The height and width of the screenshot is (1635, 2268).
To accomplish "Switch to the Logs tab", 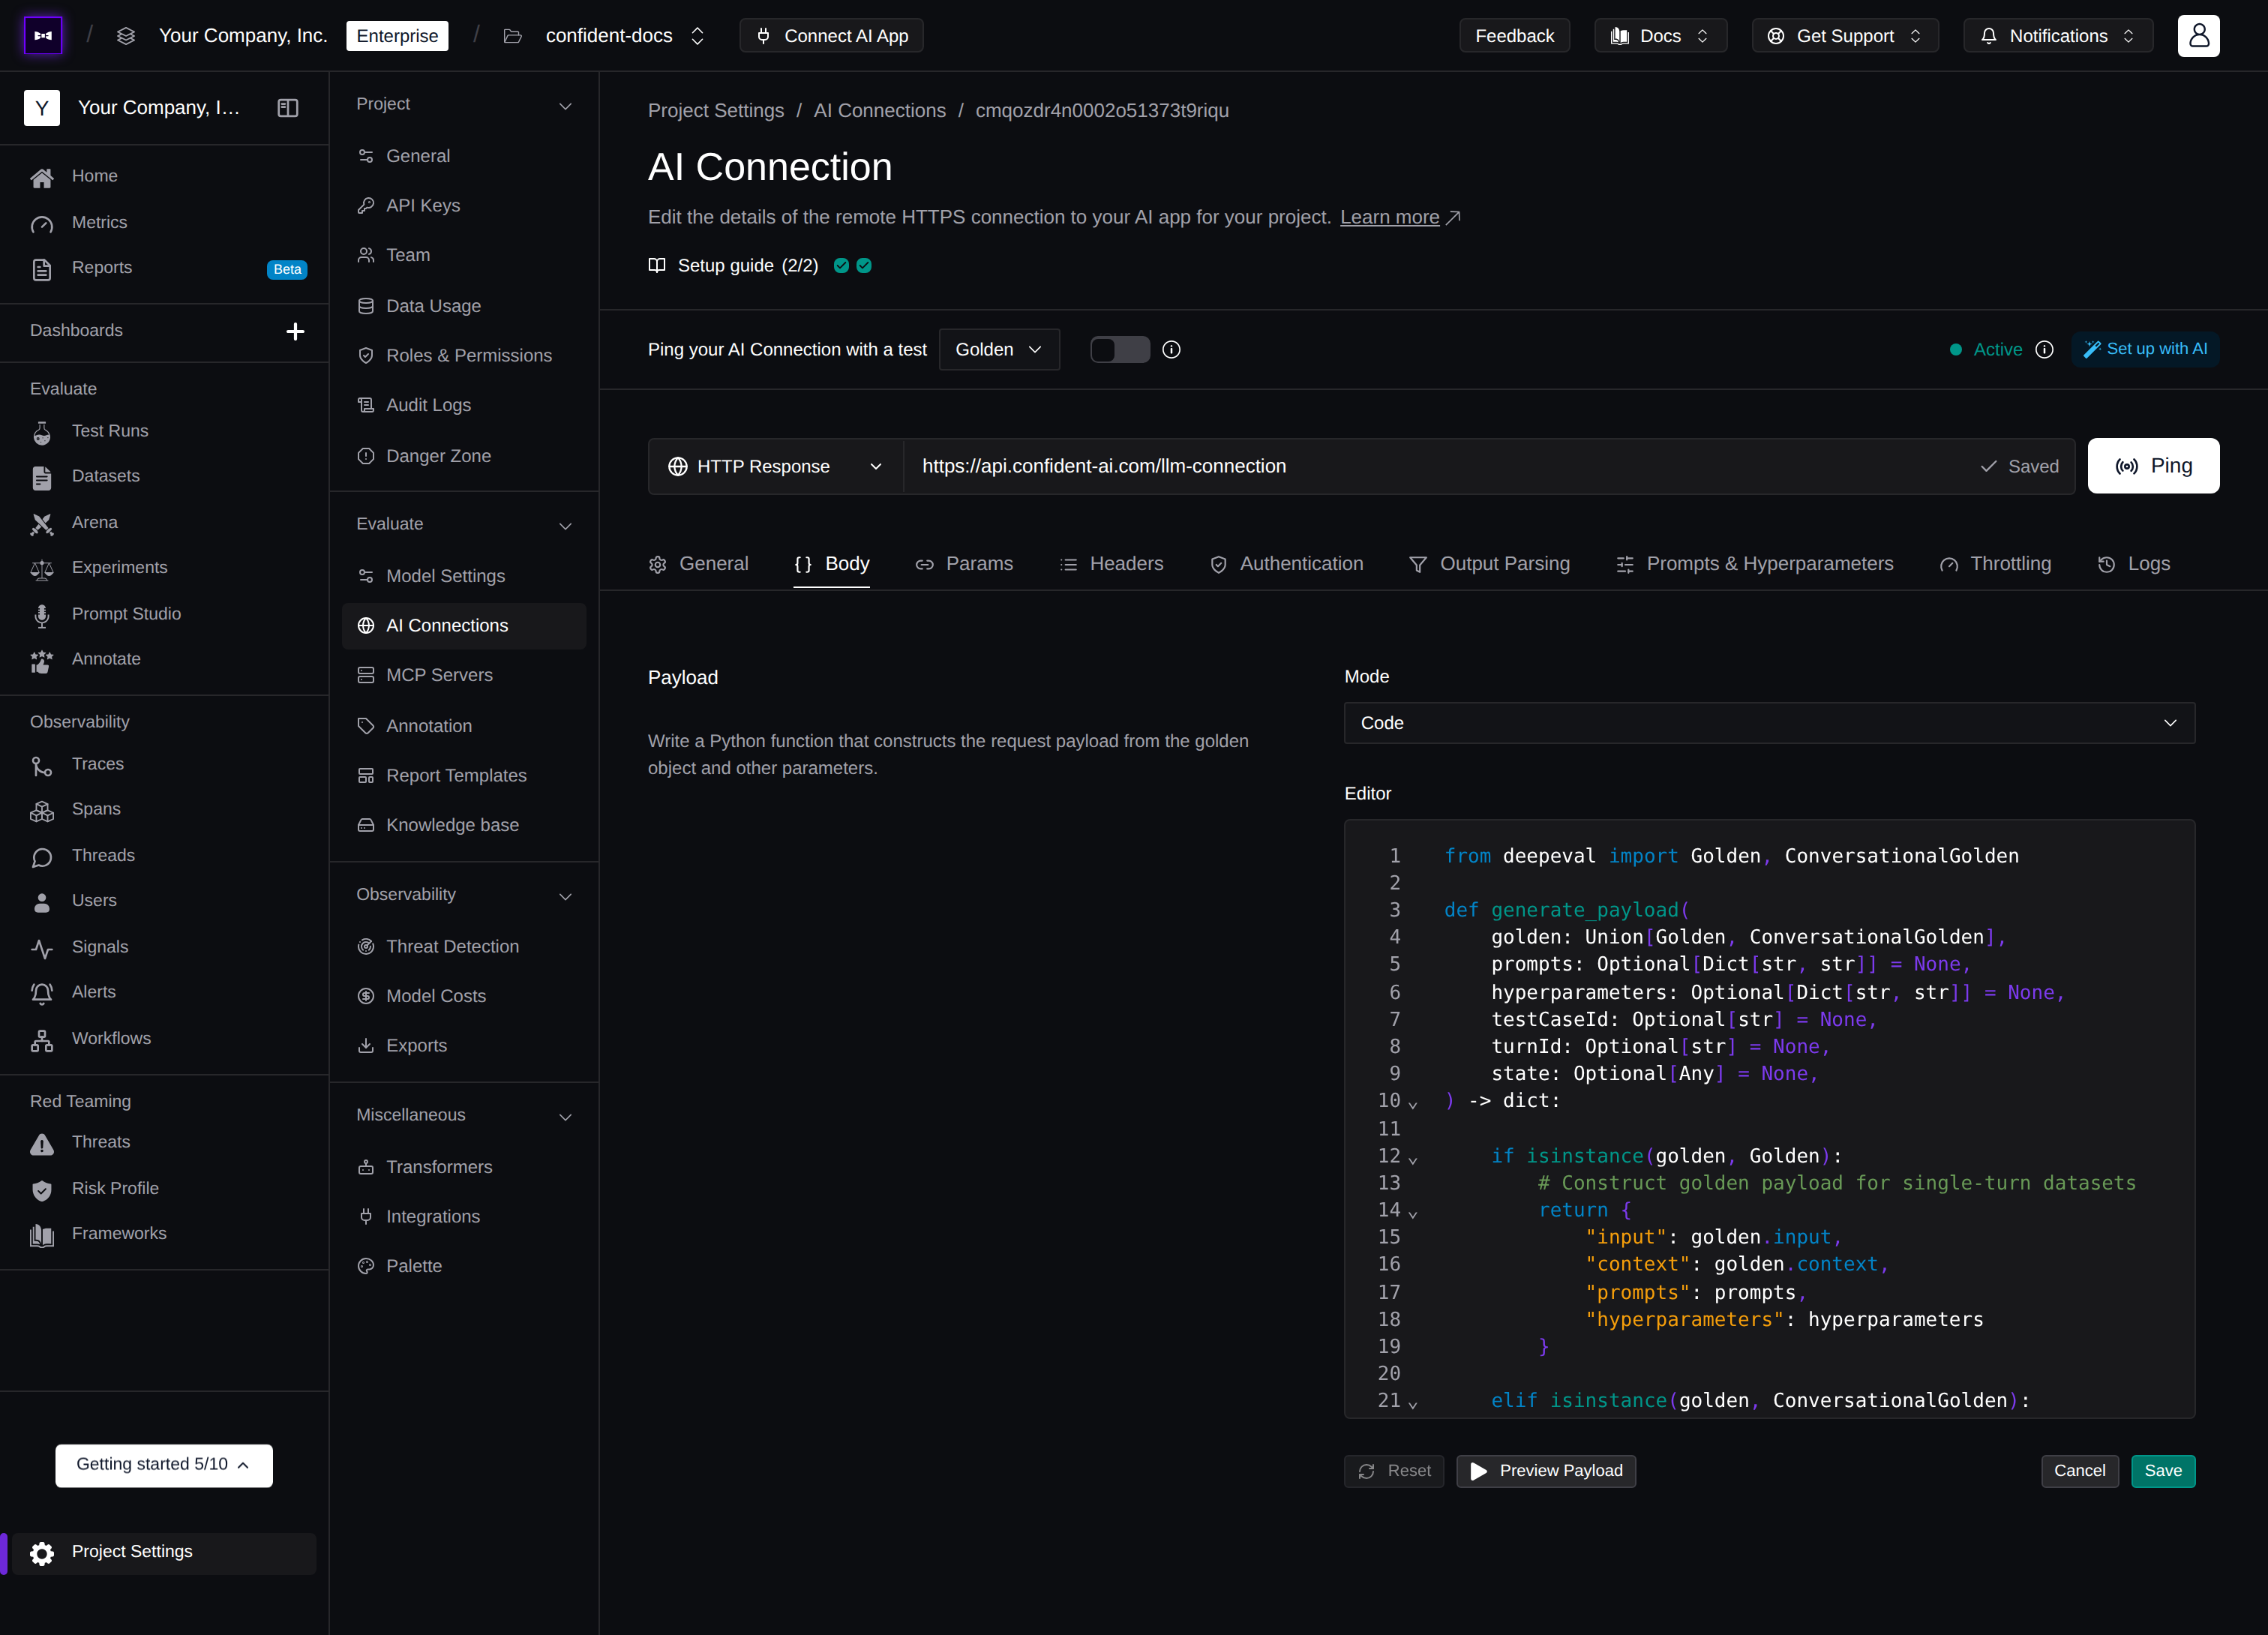I will [2133, 564].
